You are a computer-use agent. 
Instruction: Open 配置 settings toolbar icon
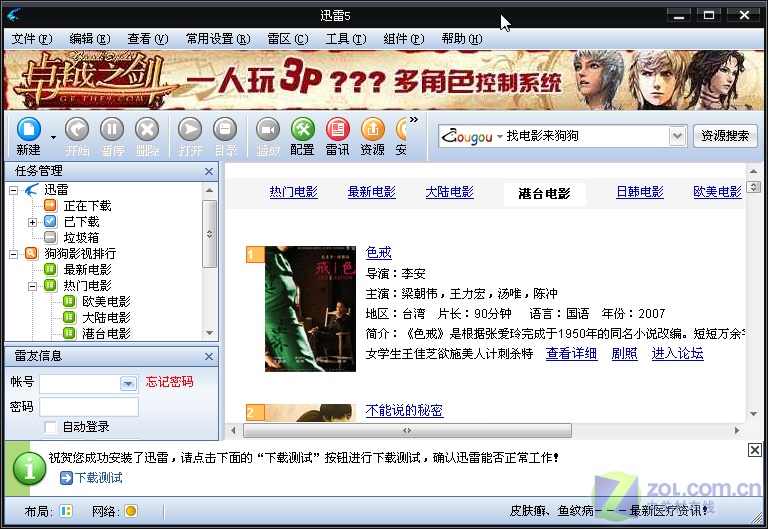(303, 130)
